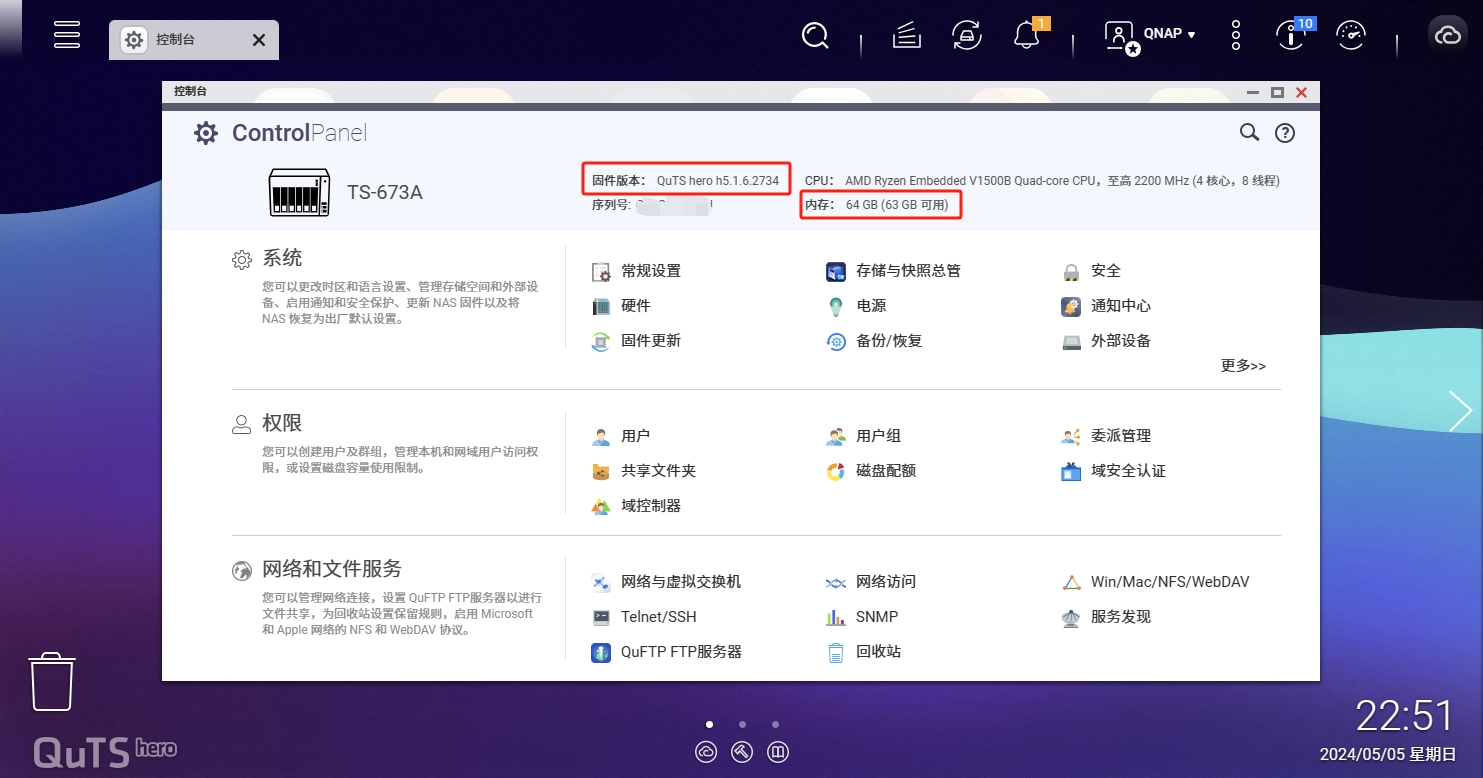Click the ControlPanel gear logo
Screen dimensions: 1483x778
pos(206,133)
